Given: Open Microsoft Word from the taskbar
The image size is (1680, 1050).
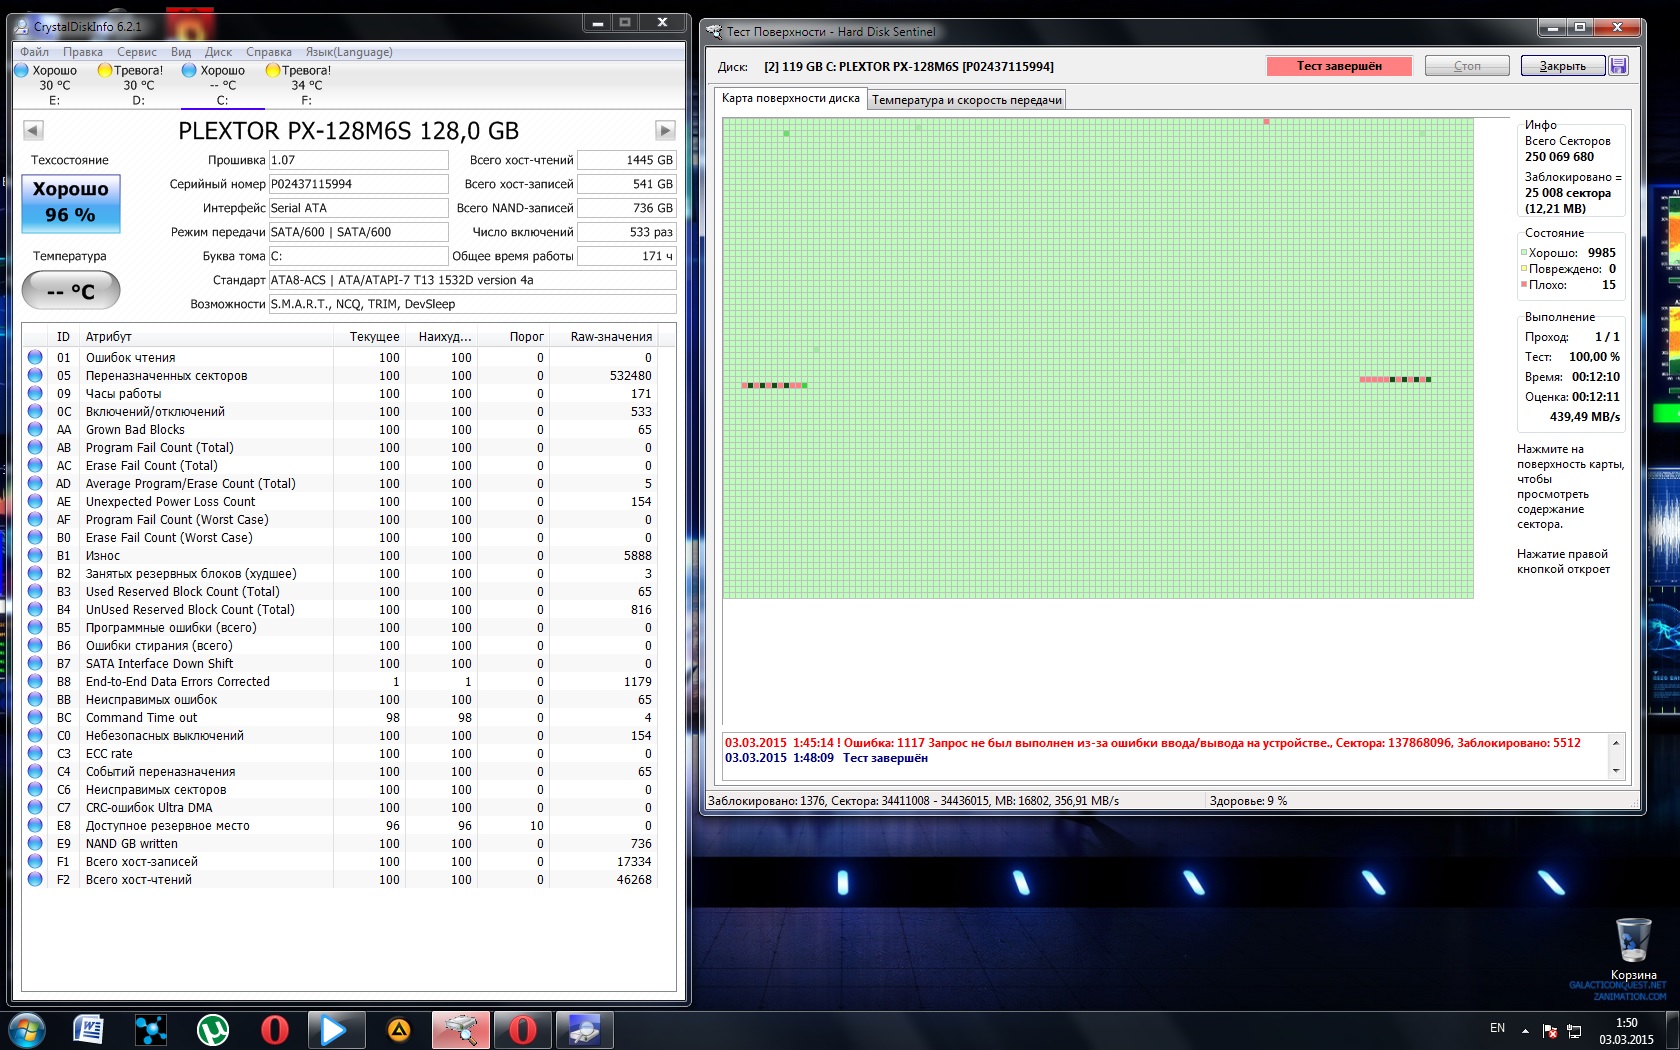Looking at the screenshot, I should pos(88,1029).
